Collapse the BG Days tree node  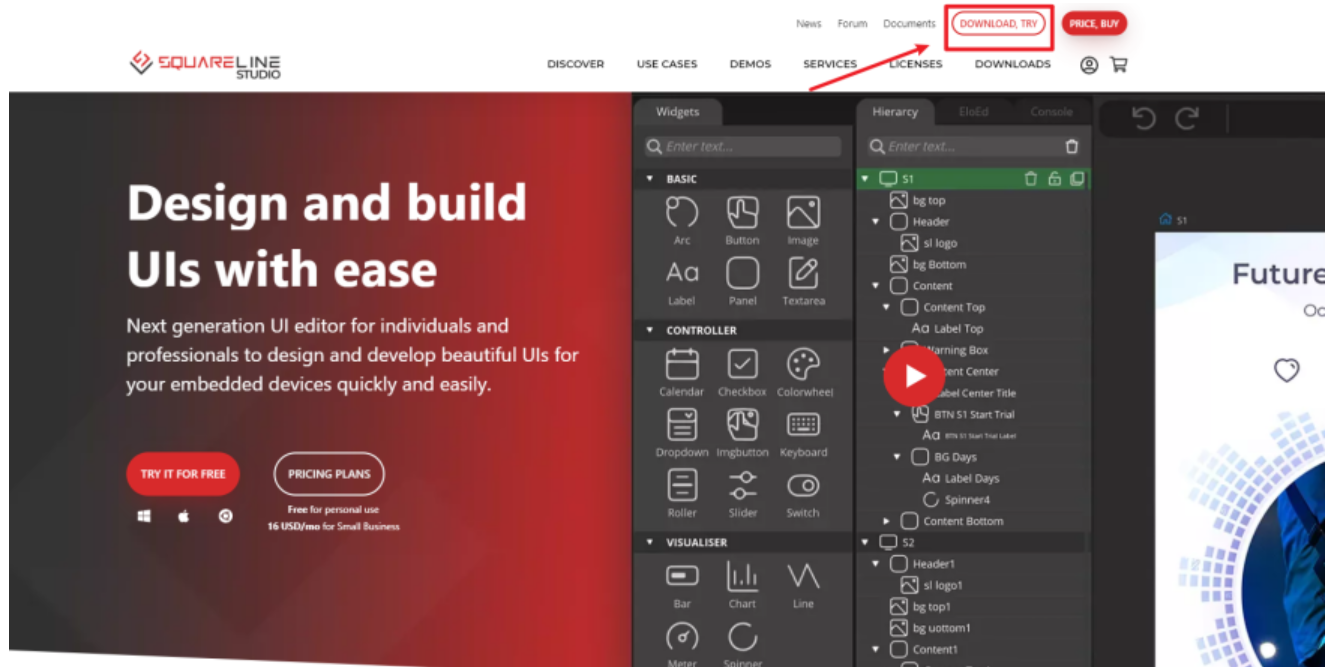(x=898, y=457)
